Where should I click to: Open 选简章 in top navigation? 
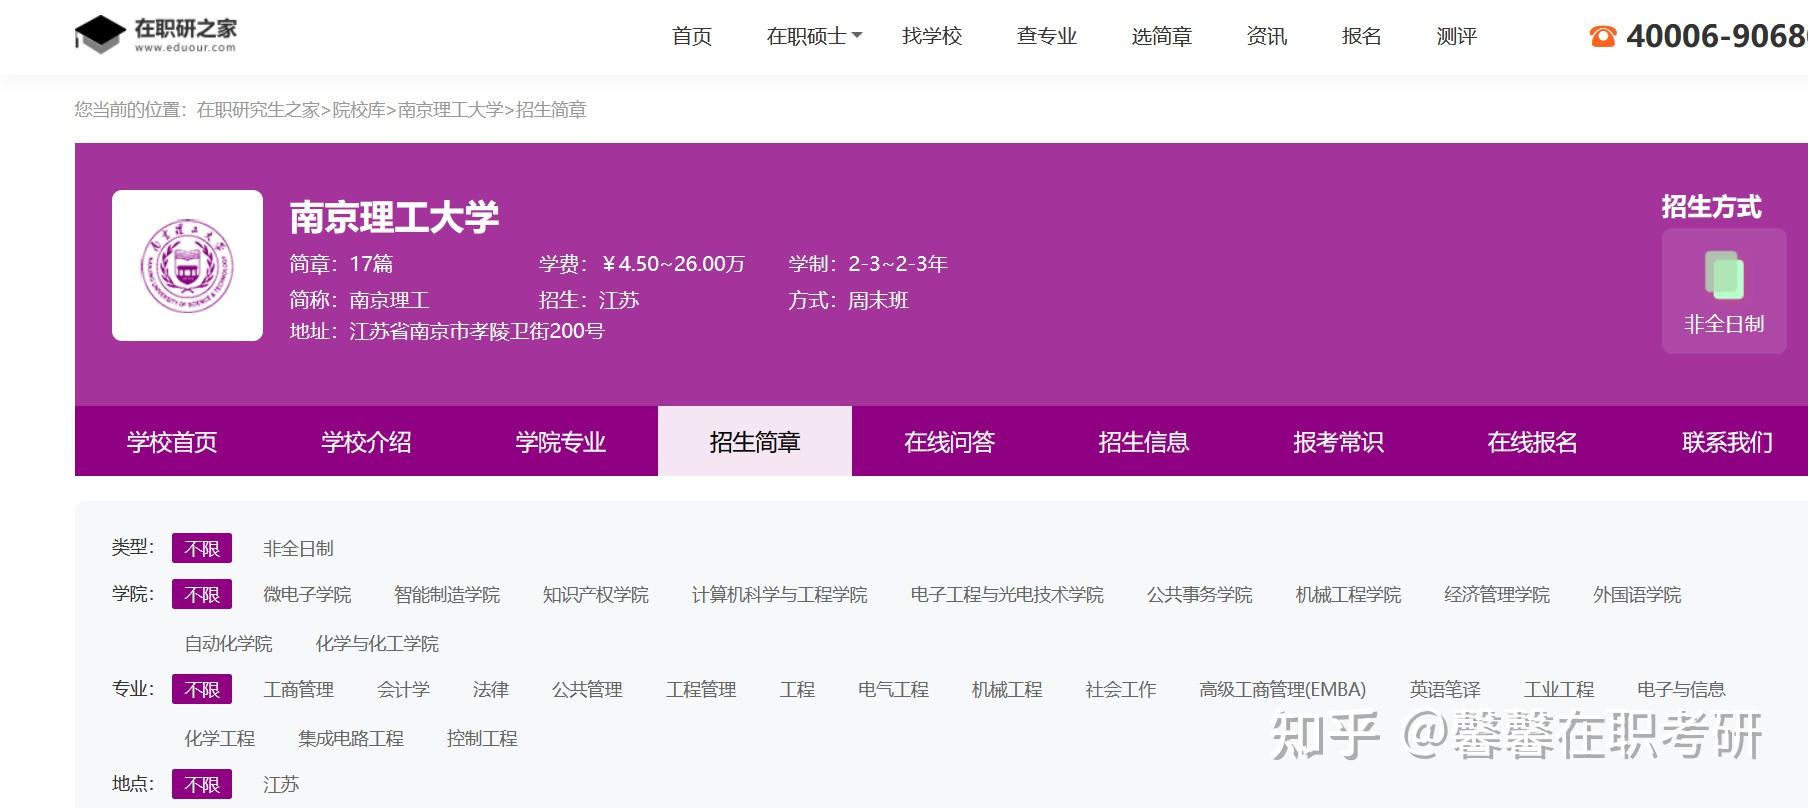[x=1162, y=36]
